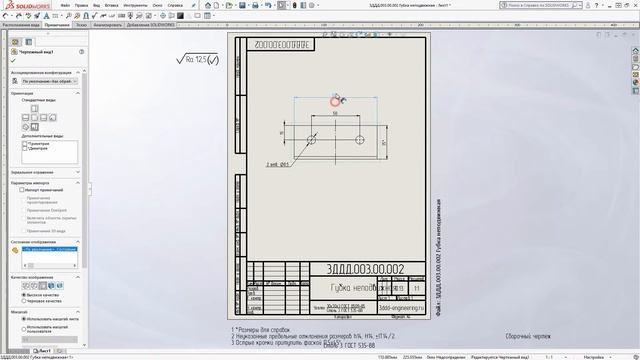640x360 pixels.
Task: Open the Feature Manager tab icon in left panel
Action: pyautogui.click(x=16, y=42)
